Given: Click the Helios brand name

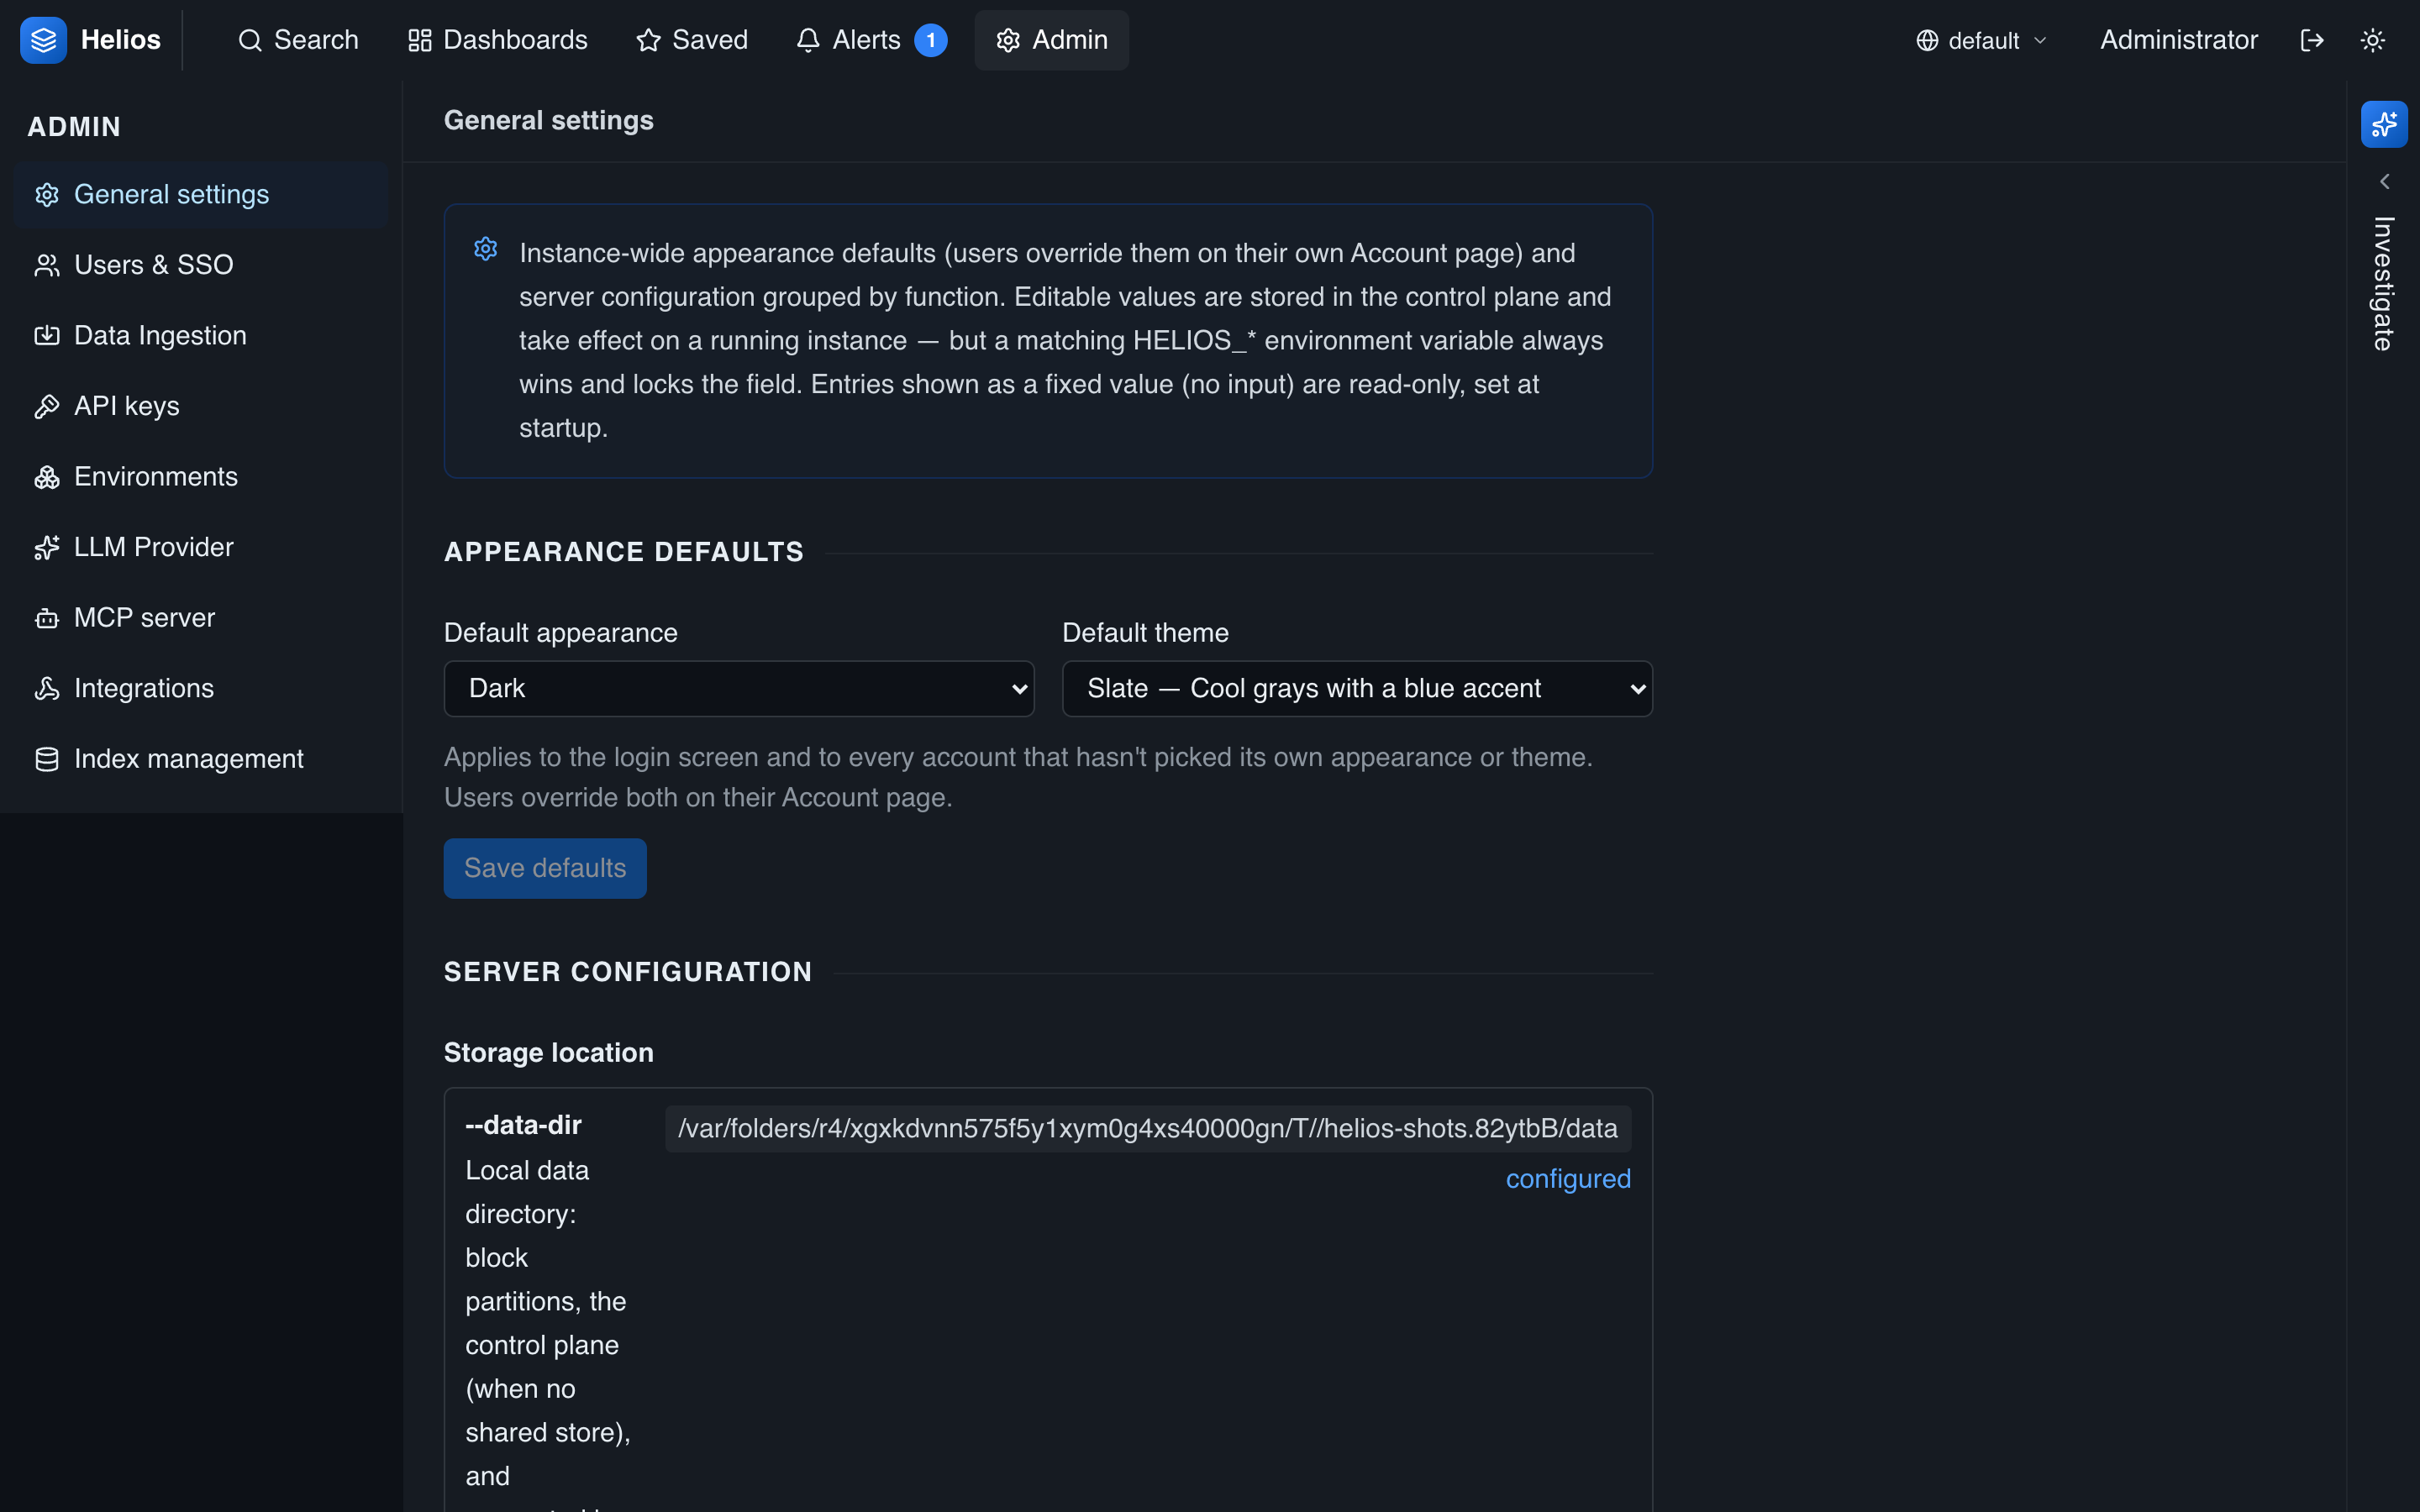Looking at the screenshot, I should tap(120, 40).
